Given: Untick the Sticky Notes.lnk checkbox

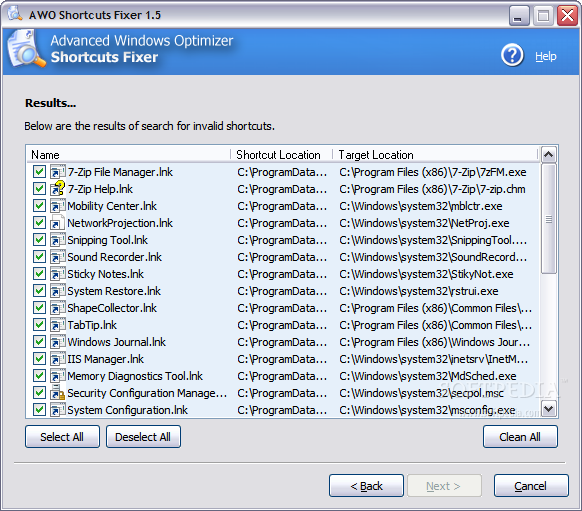Looking at the screenshot, I should [39, 274].
